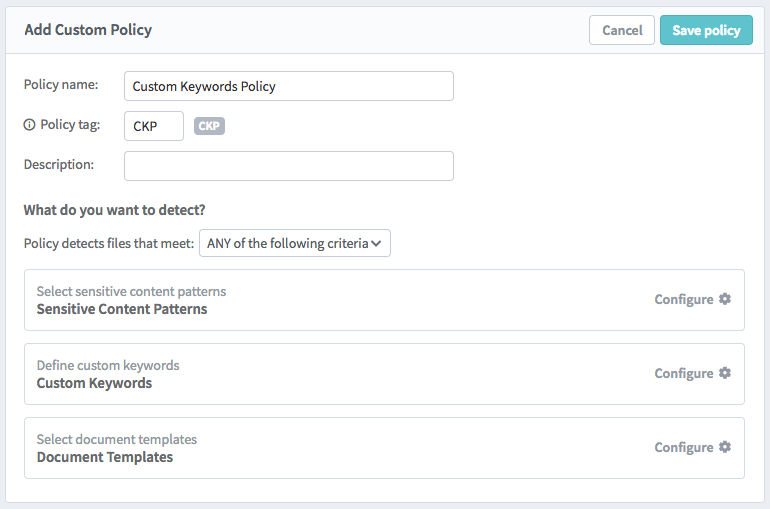Open the ANY of the following criteria dropdown
Viewport: 770px width, 509px height.
(x=295, y=243)
